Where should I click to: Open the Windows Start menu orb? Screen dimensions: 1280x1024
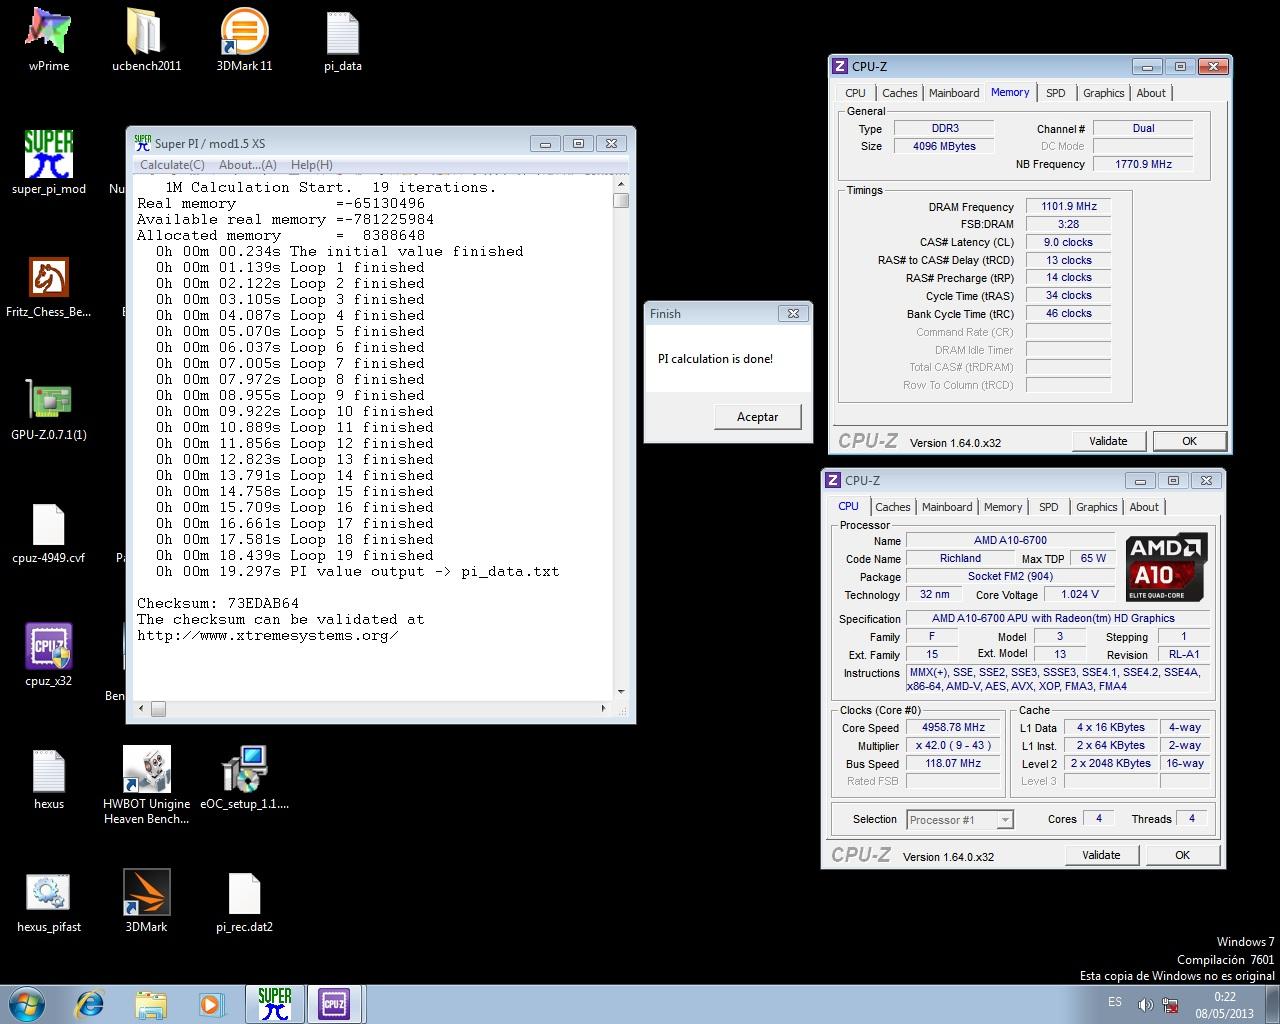(x=26, y=1003)
